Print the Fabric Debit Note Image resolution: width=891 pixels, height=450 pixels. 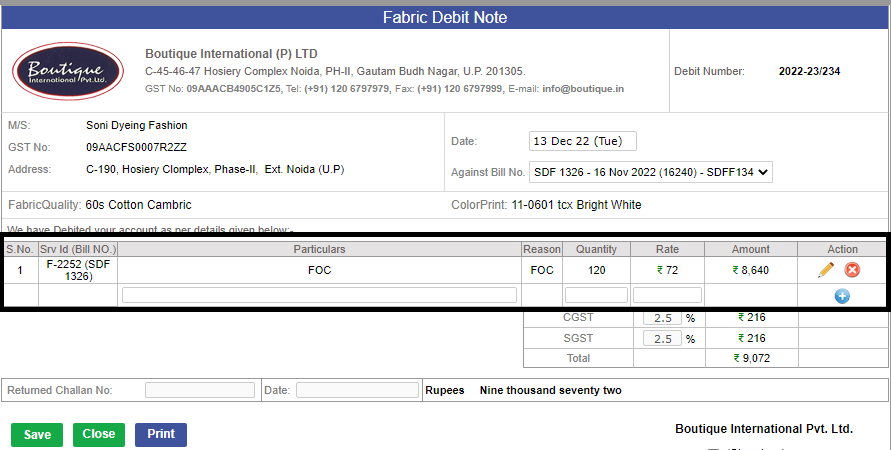(x=161, y=434)
